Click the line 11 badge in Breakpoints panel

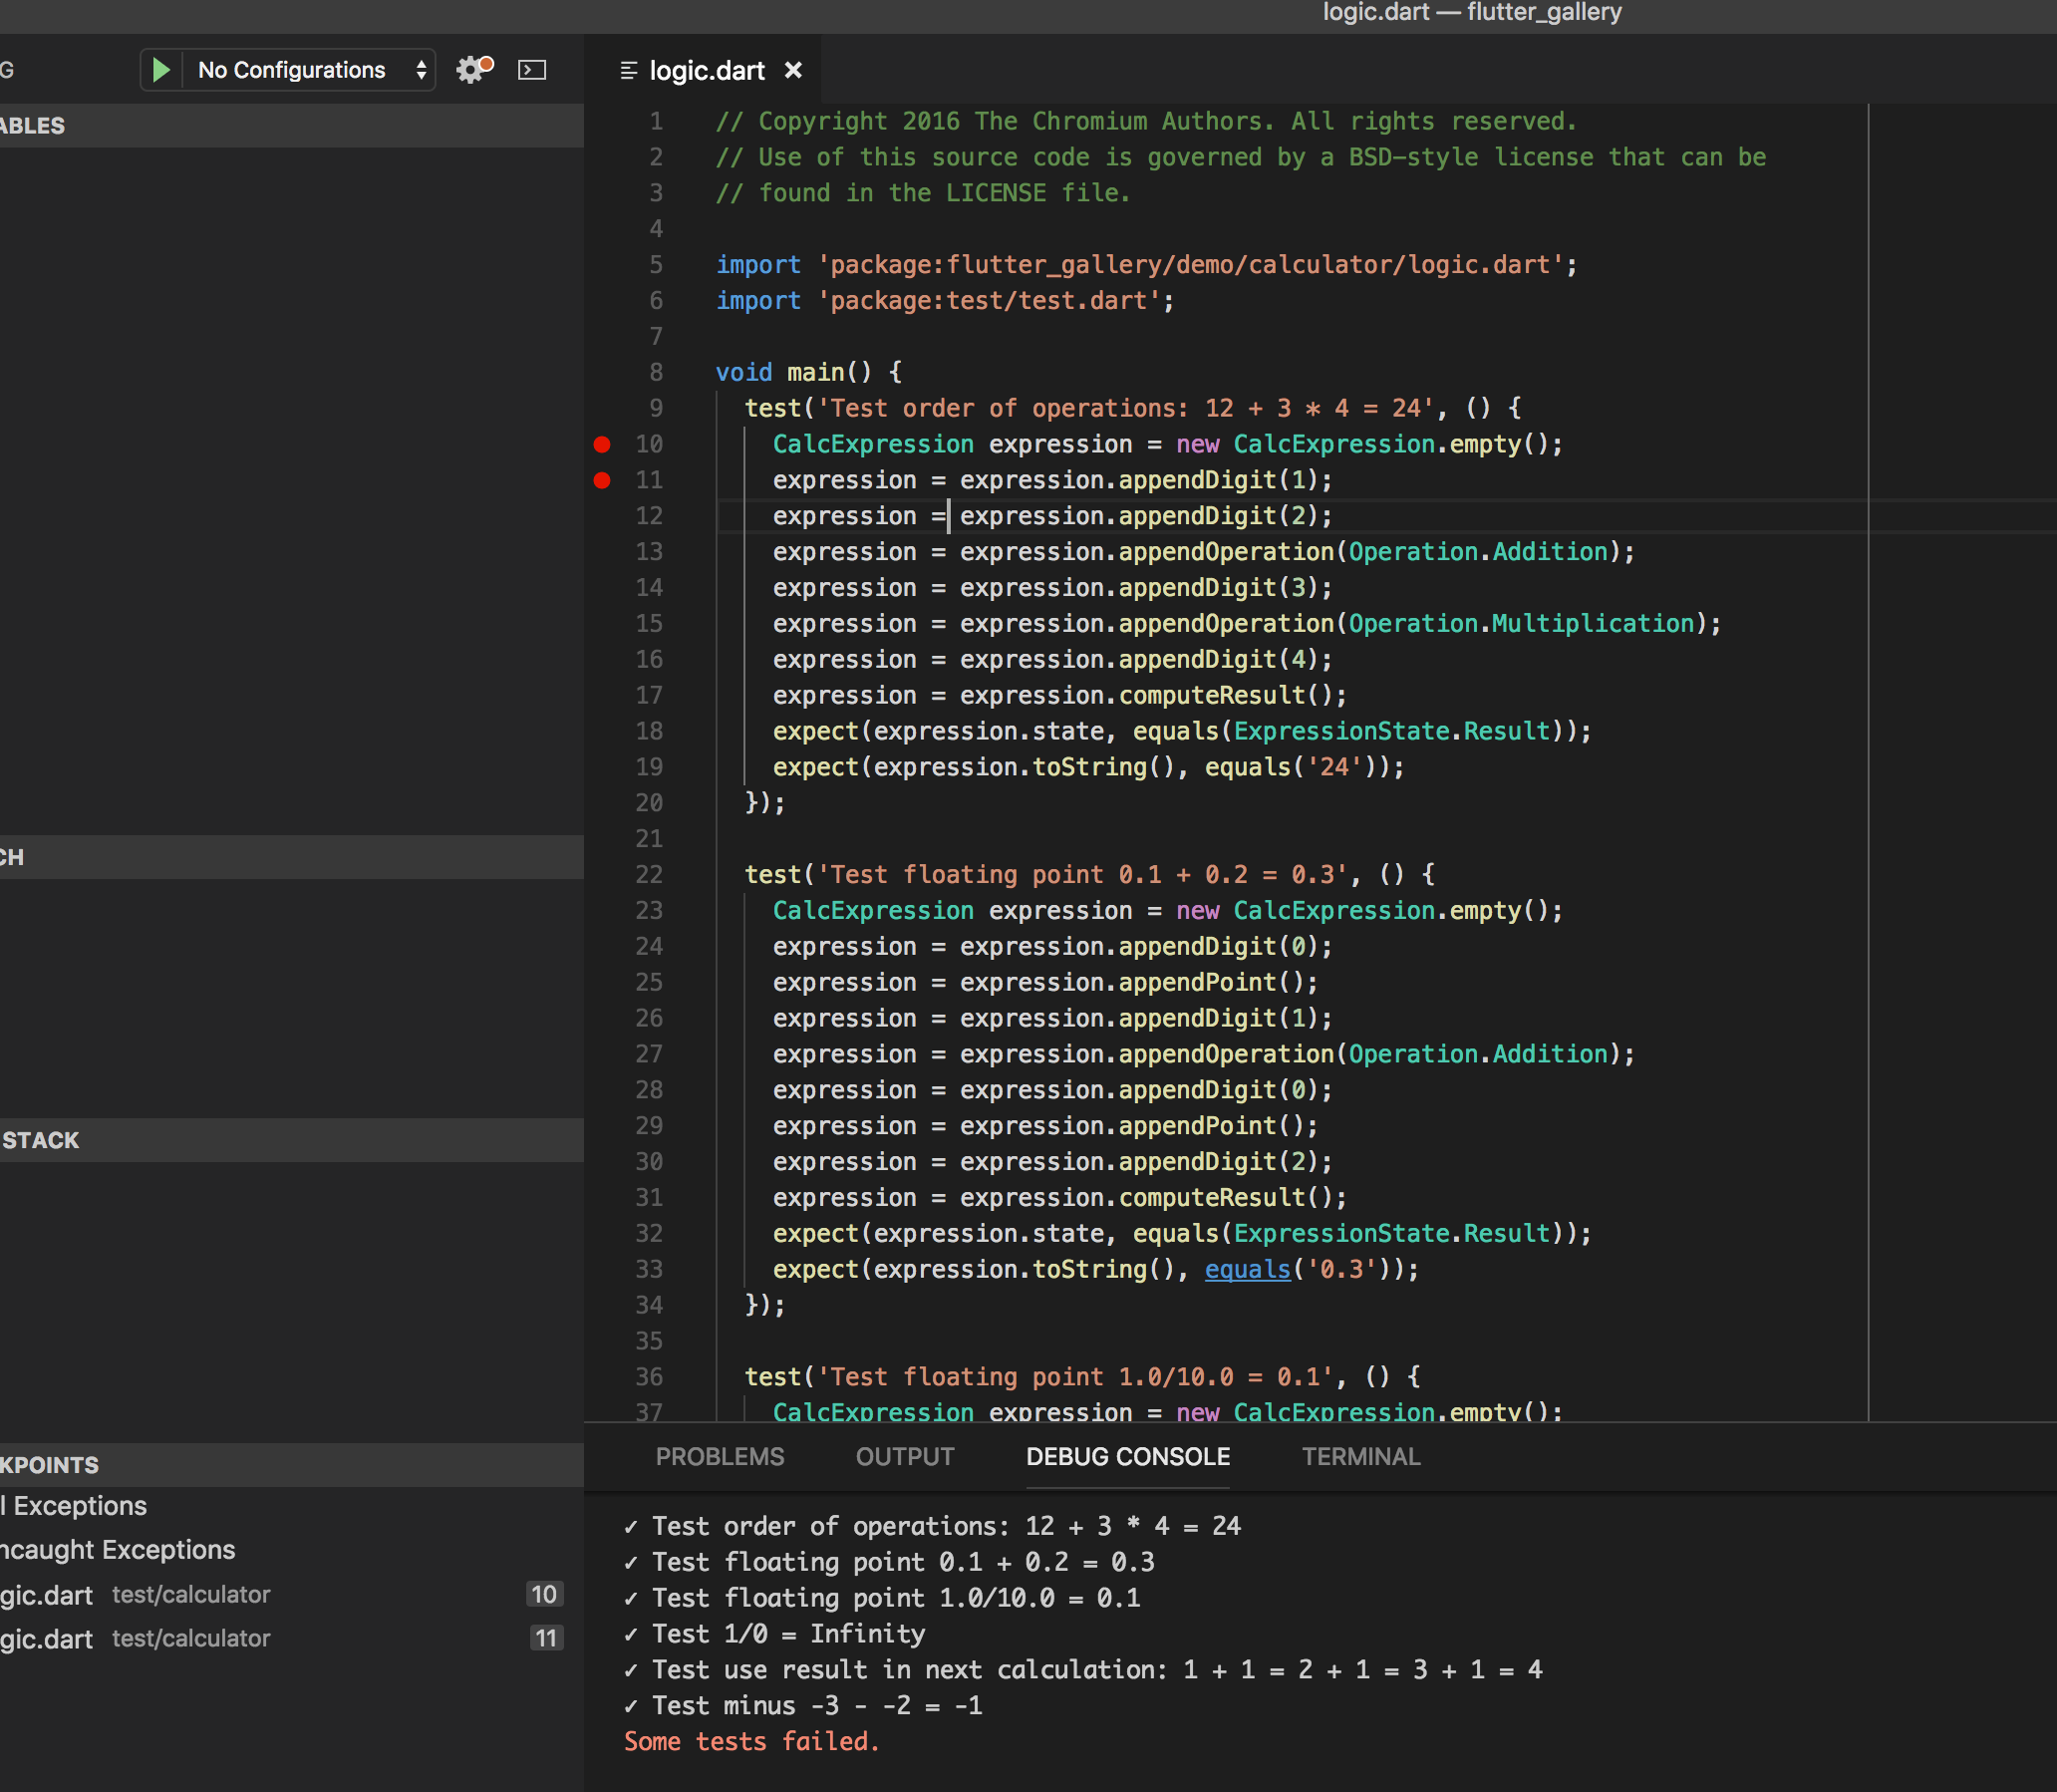(547, 1638)
